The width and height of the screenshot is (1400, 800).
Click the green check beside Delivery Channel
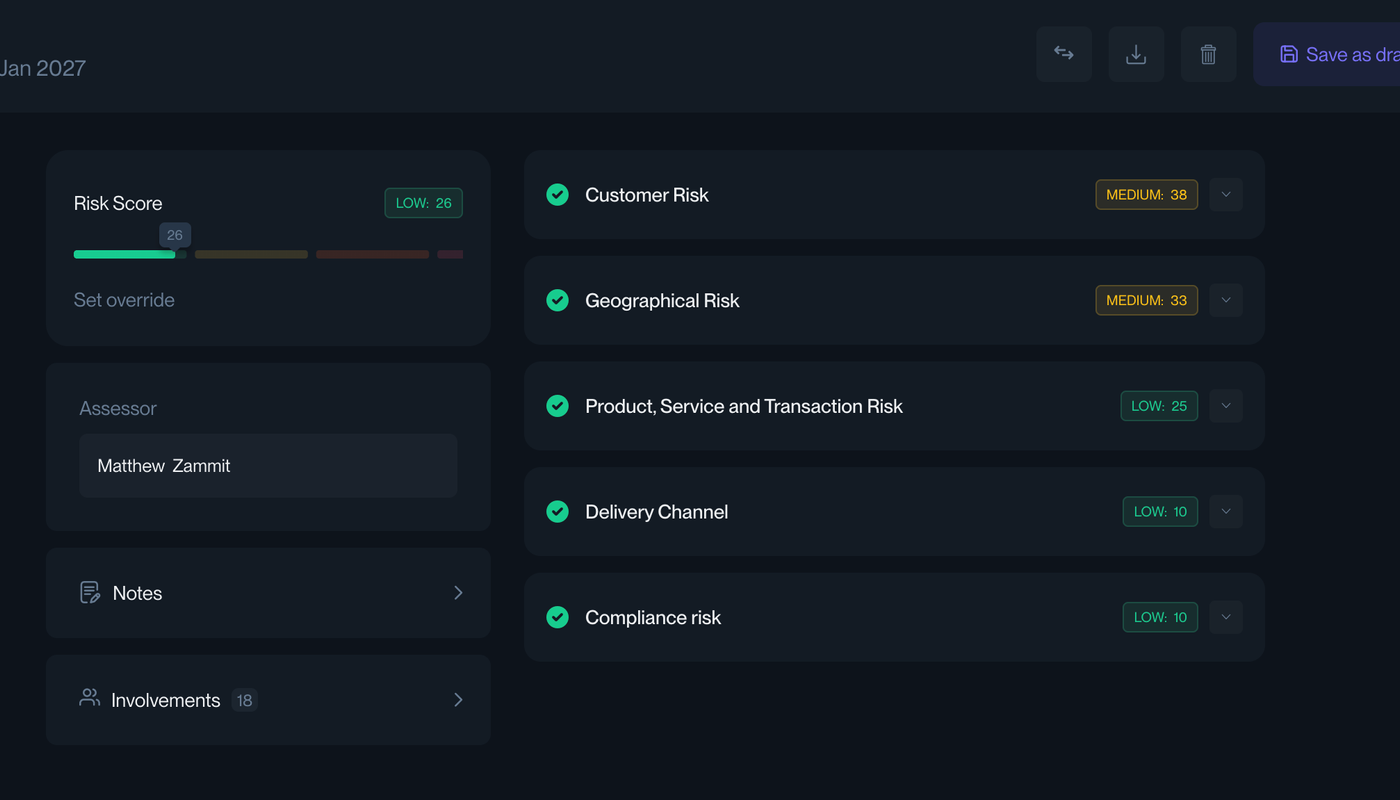[557, 511]
